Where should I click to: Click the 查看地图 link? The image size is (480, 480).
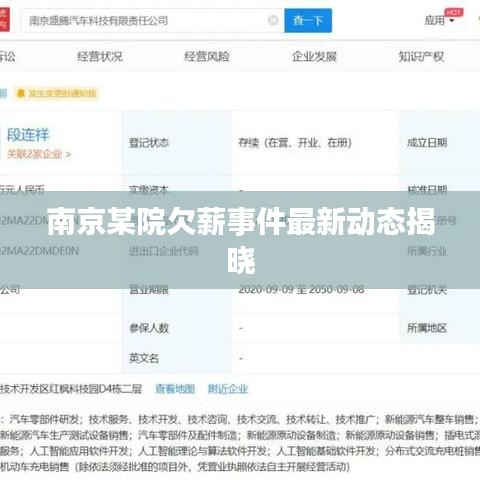click(175, 389)
